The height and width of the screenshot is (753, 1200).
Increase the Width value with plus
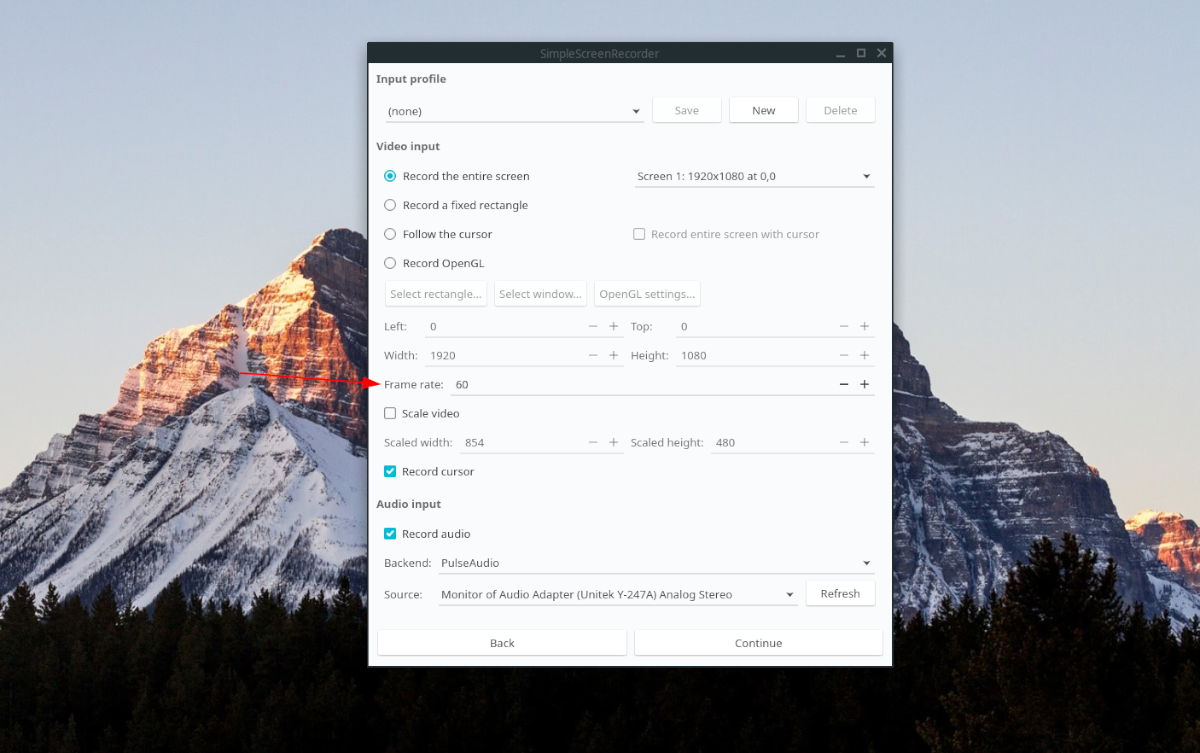[614, 355]
